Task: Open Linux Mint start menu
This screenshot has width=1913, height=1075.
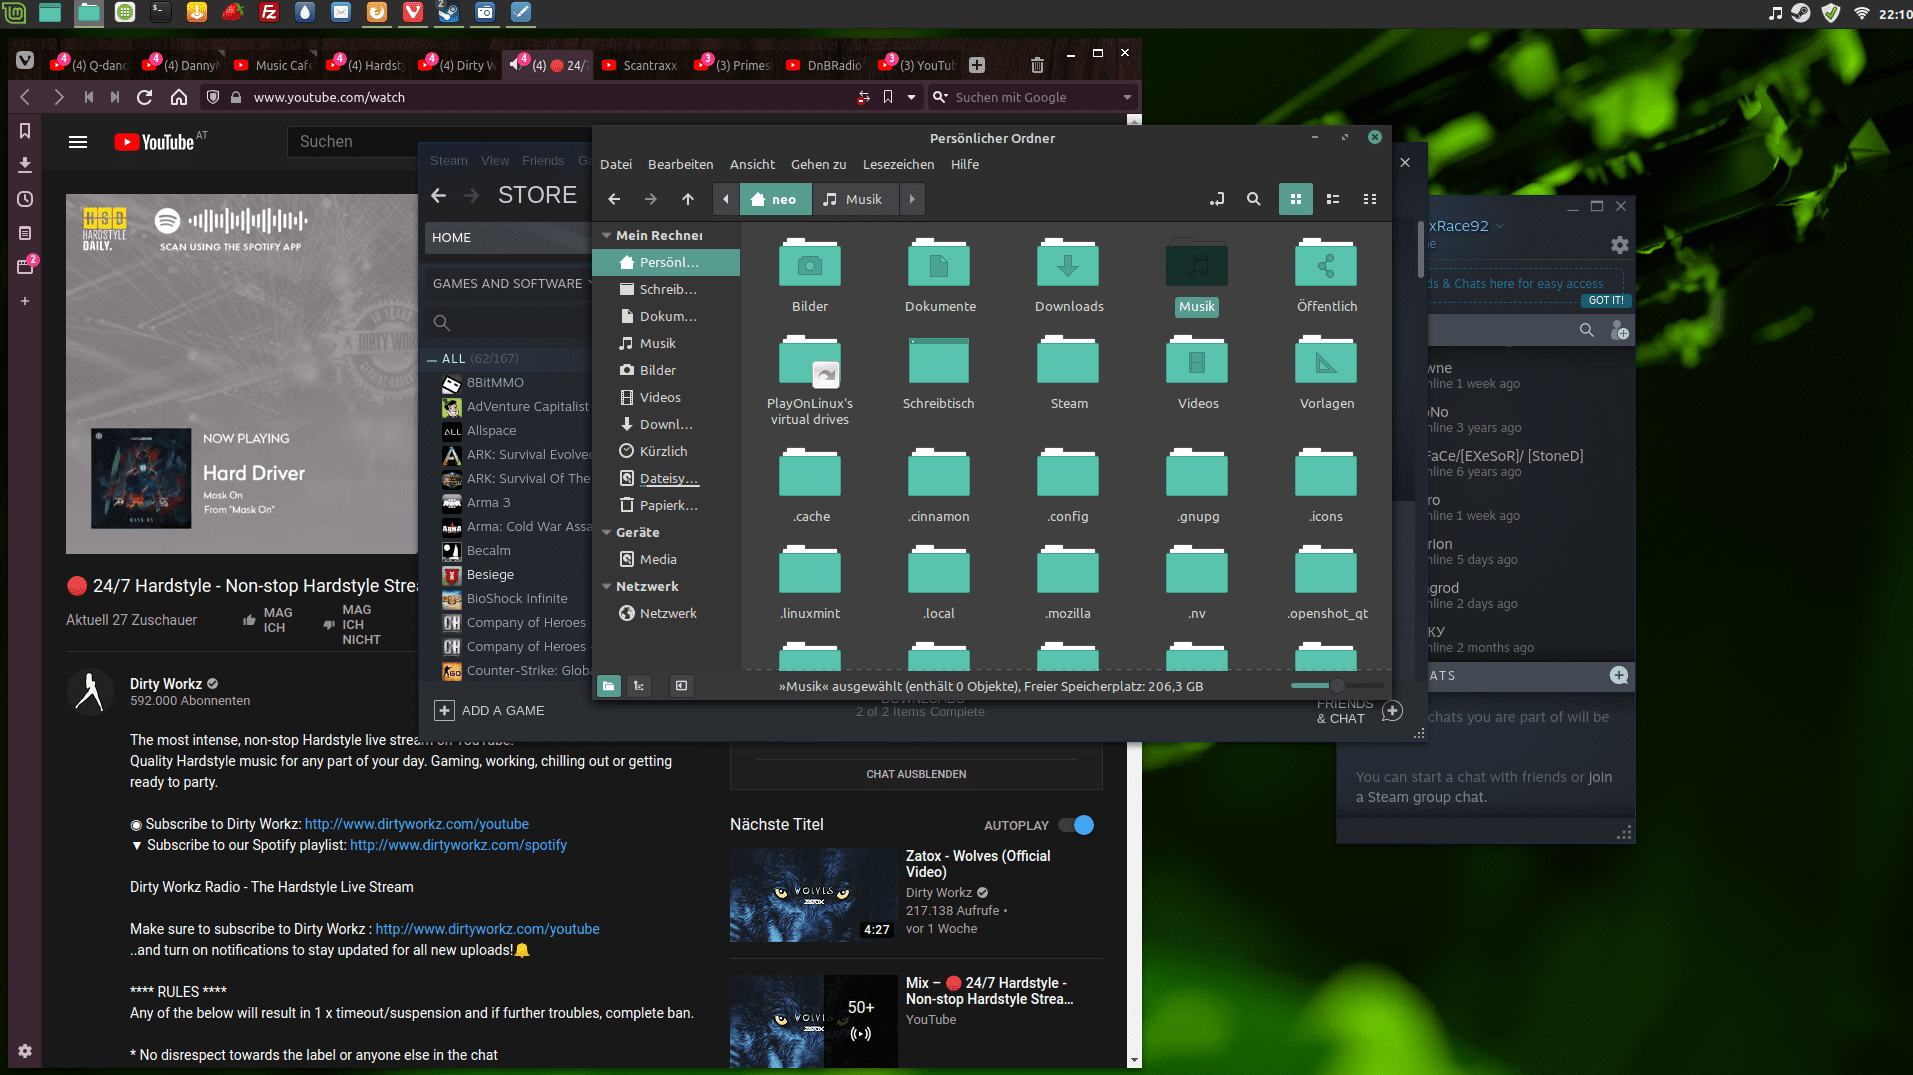Action: (14, 12)
